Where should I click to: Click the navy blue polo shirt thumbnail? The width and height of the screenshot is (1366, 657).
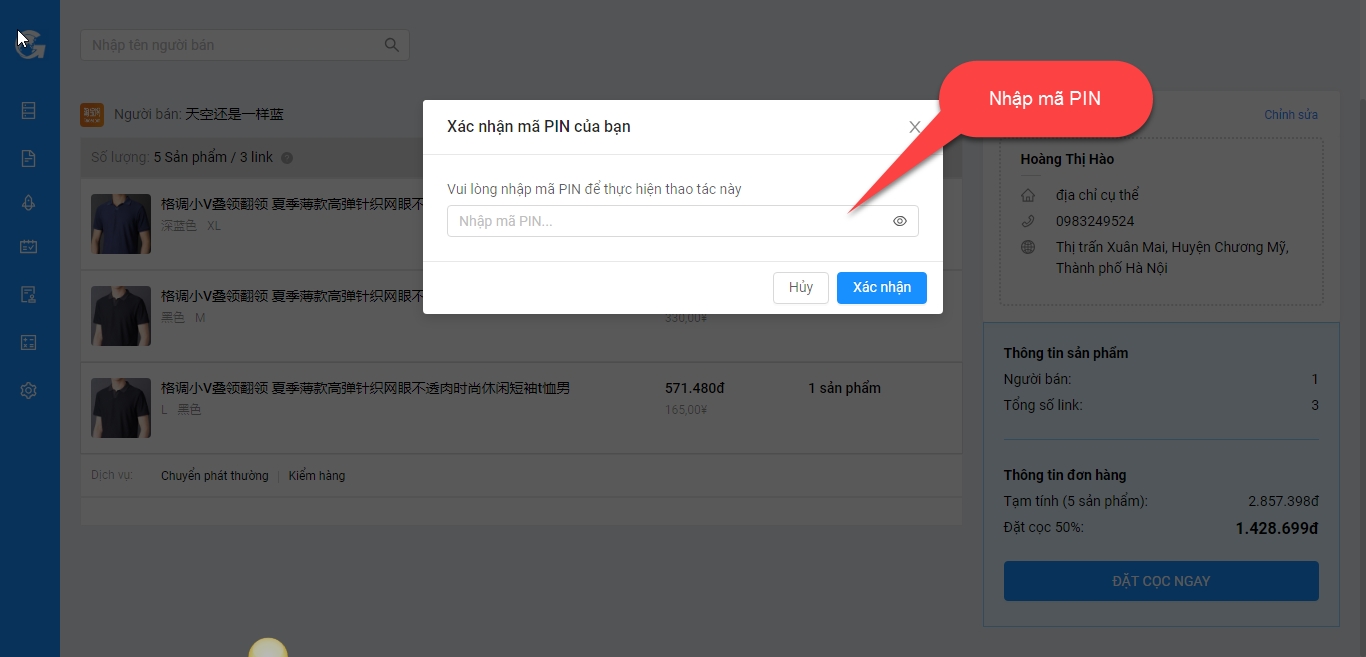pyautogui.click(x=121, y=224)
